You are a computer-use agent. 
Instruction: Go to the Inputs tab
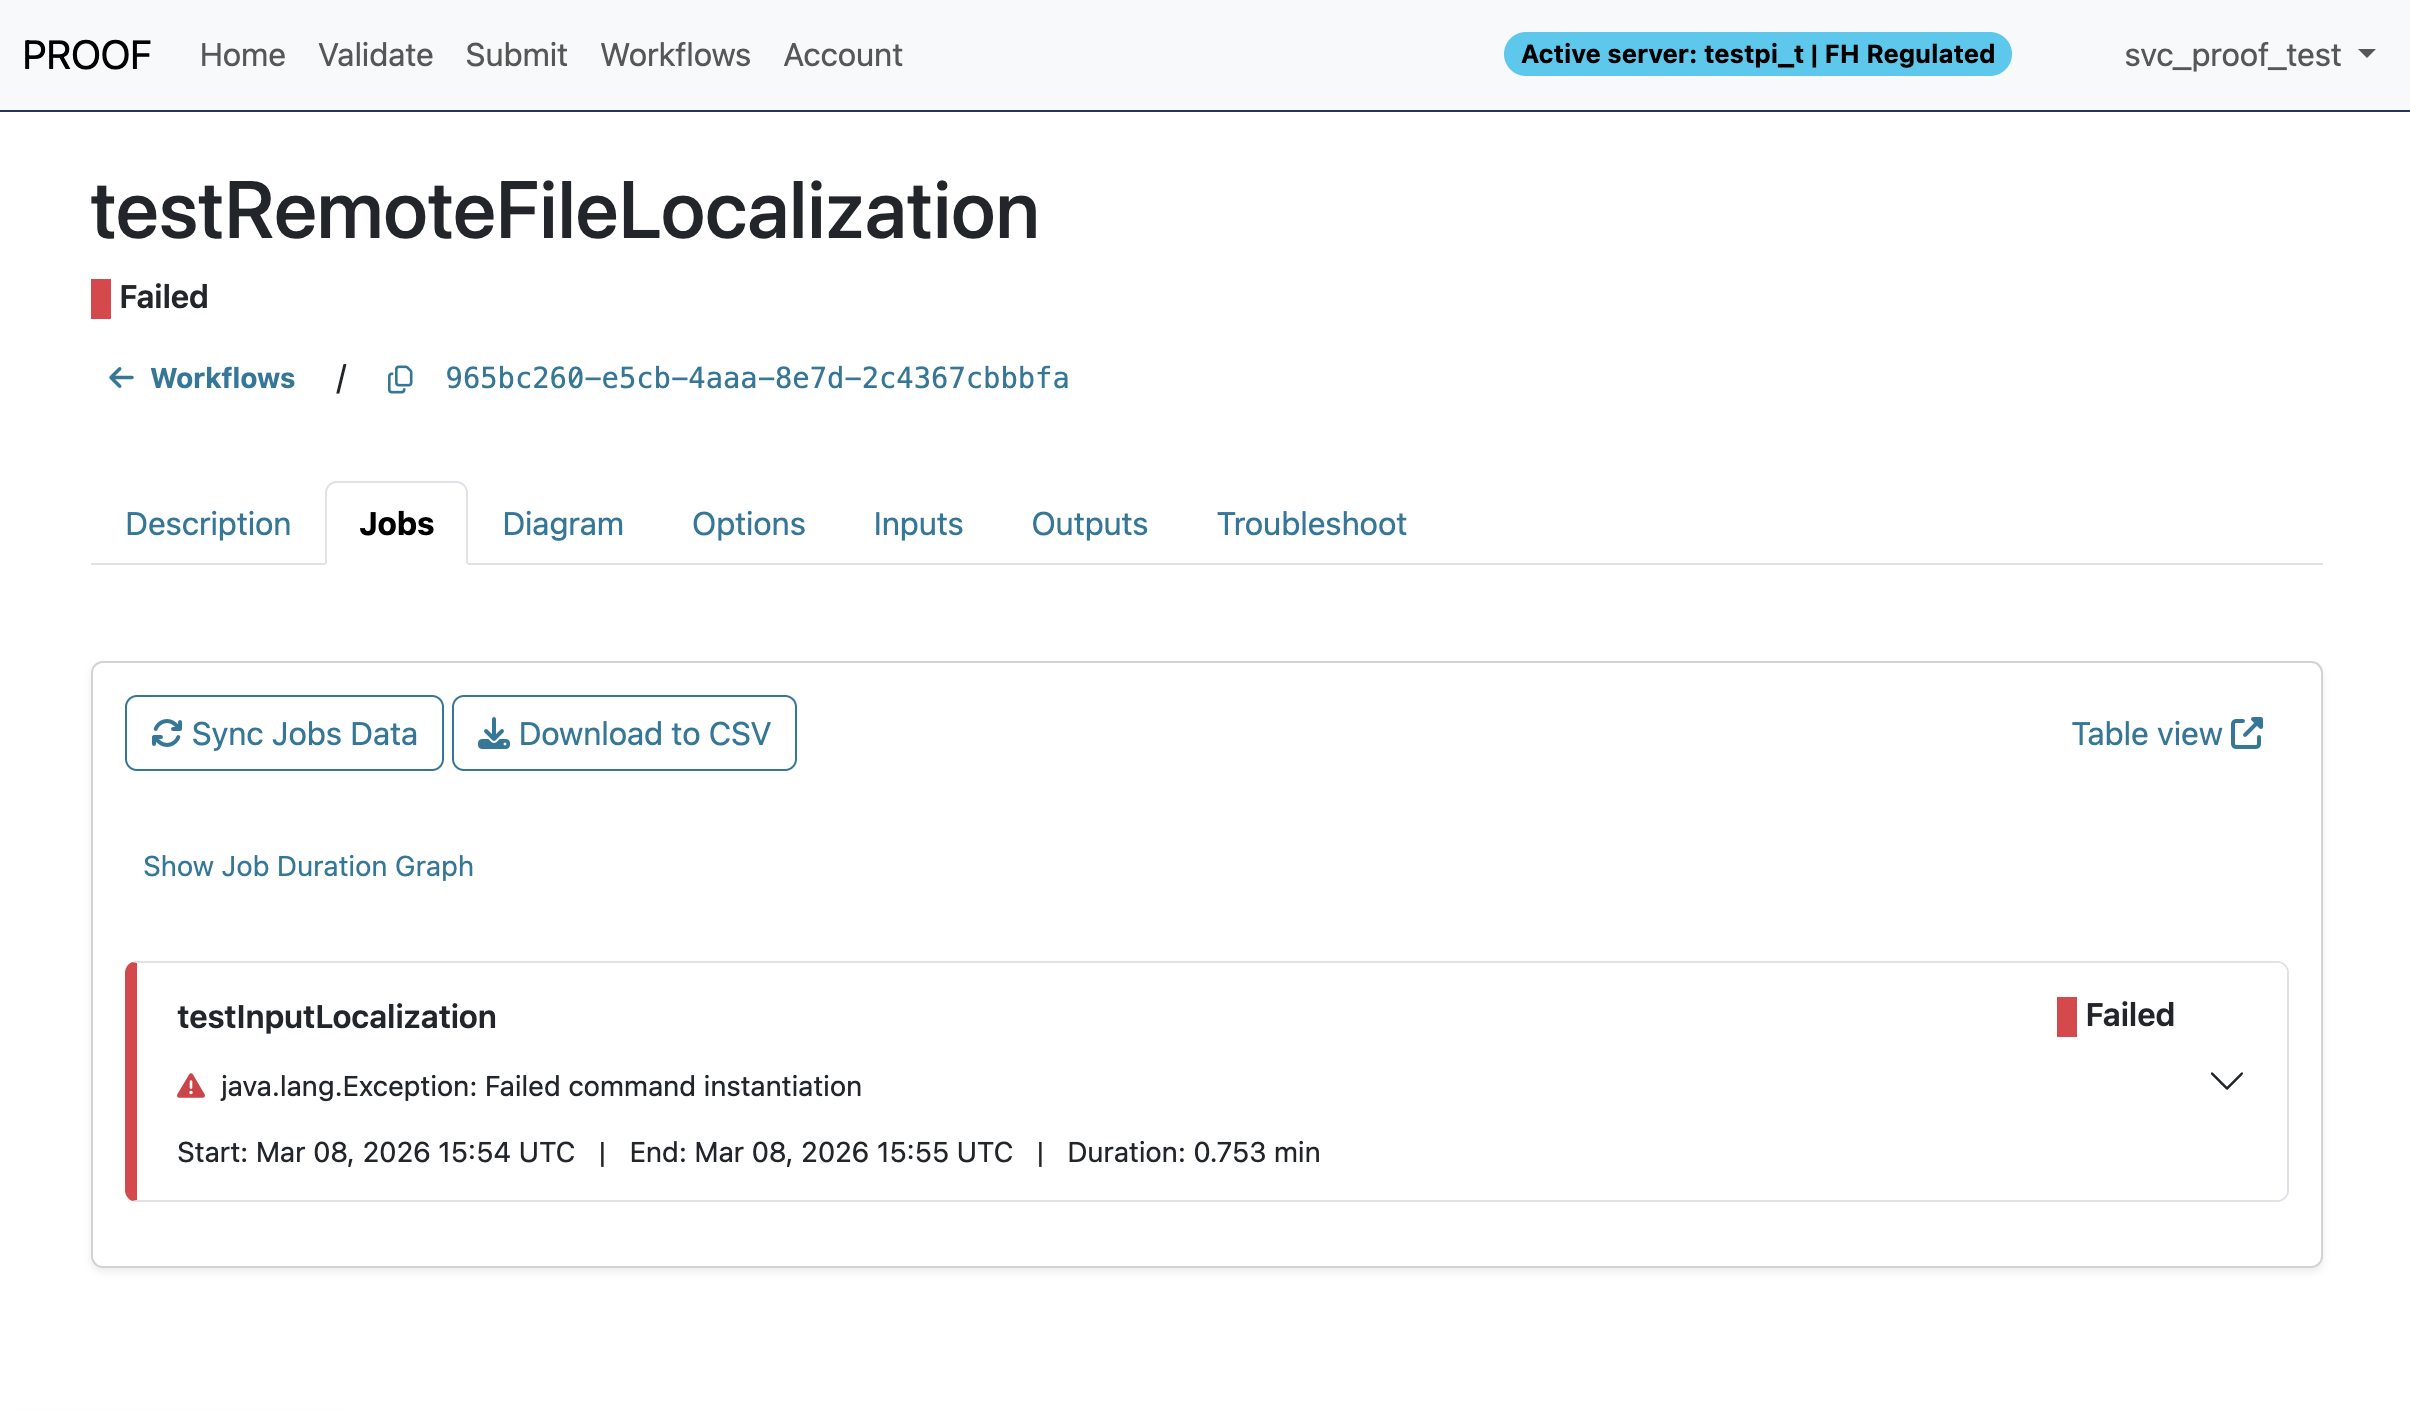click(x=917, y=524)
